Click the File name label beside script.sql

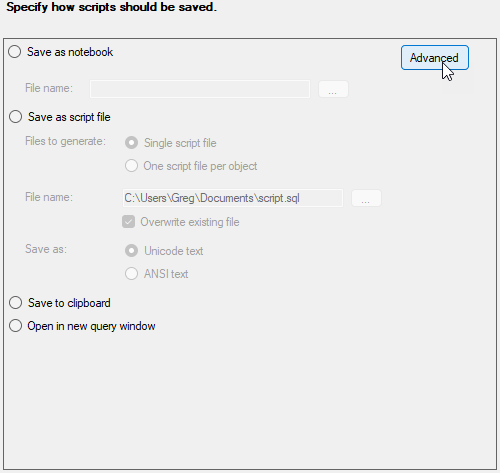point(49,197)
